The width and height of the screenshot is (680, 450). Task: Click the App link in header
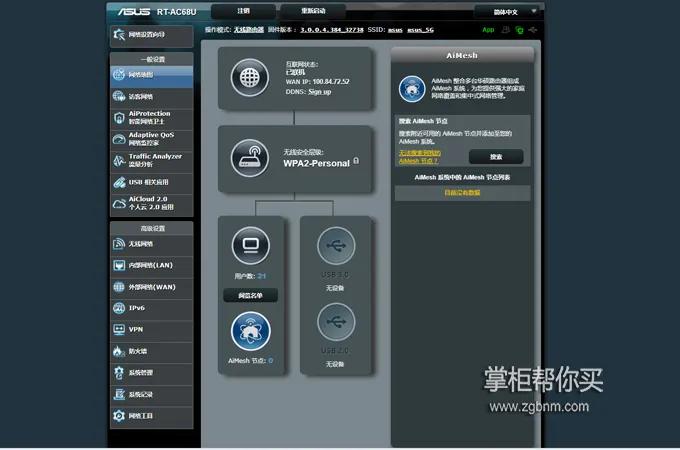coord(488,30)
